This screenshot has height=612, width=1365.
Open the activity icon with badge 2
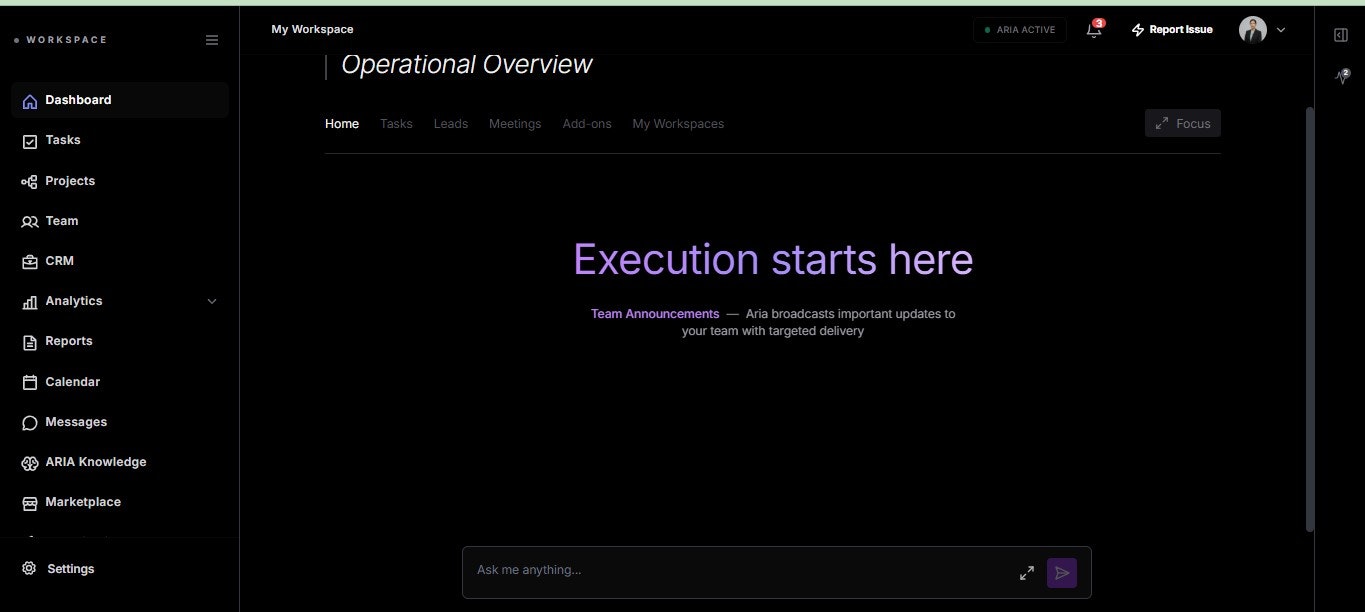pos(1341,76)
